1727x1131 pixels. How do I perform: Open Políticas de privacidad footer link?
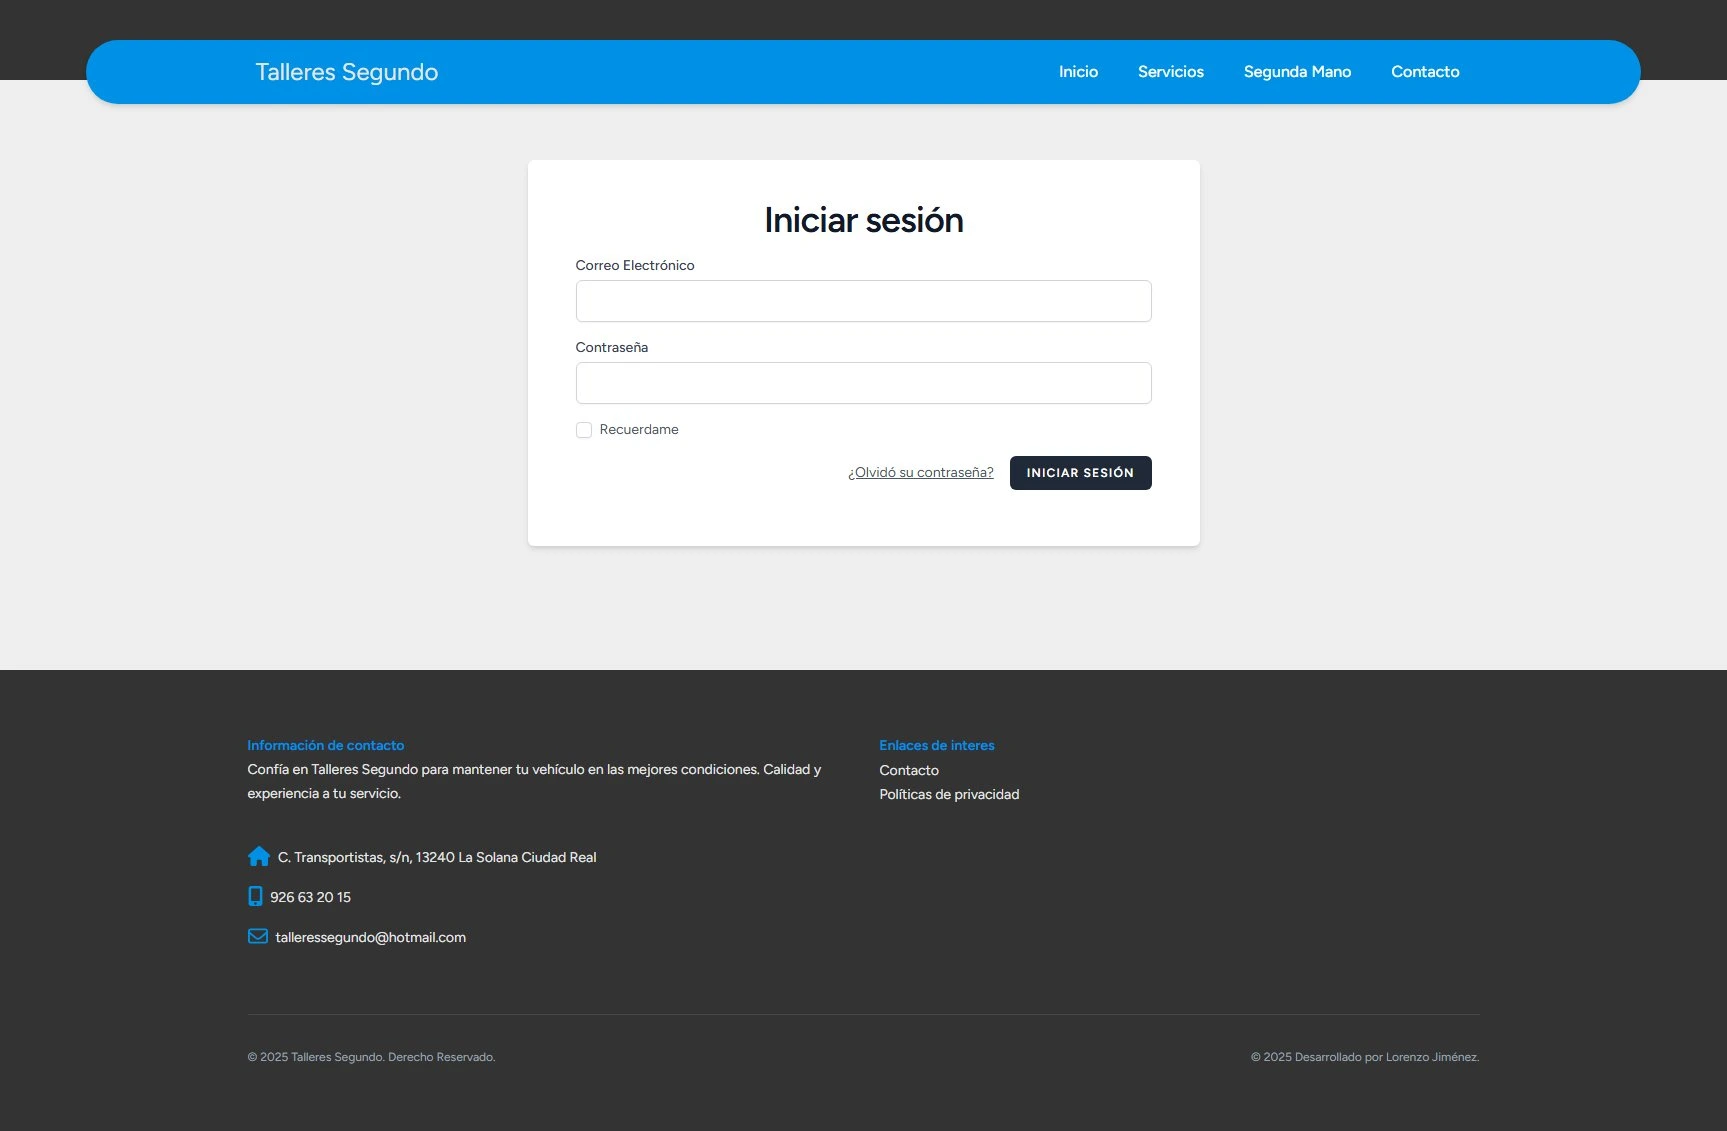[949, 794]
